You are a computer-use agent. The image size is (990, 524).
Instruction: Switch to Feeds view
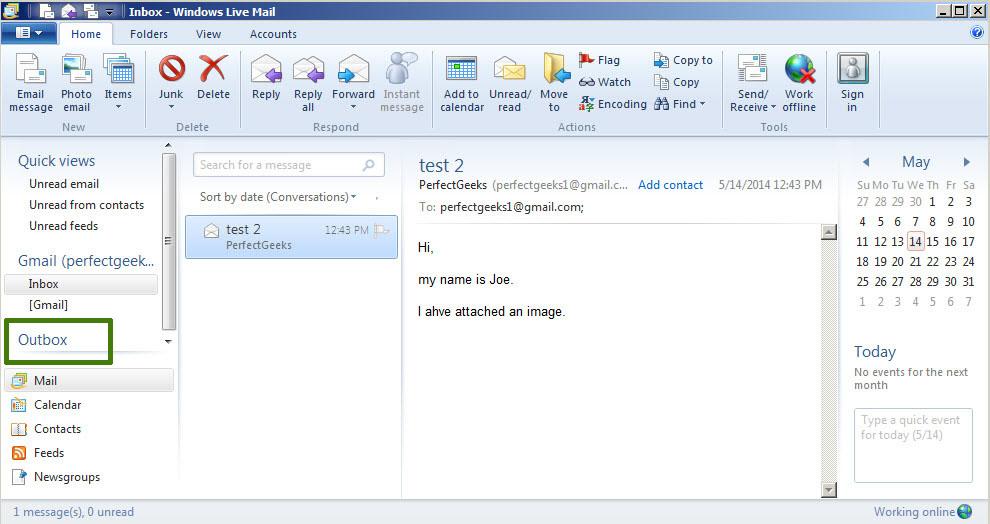pos(38,453)
